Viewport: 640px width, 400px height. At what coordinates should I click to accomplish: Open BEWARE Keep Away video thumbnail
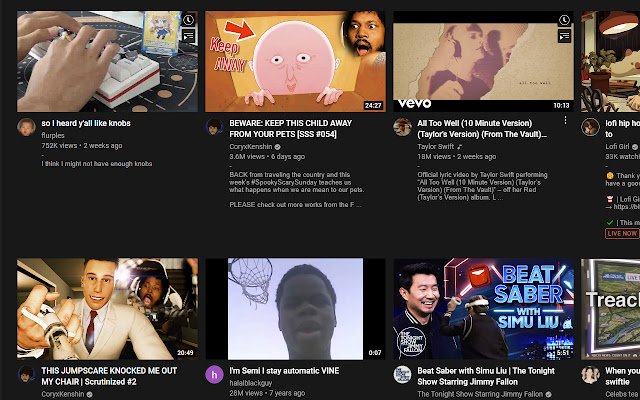click(x=295, y=61)
